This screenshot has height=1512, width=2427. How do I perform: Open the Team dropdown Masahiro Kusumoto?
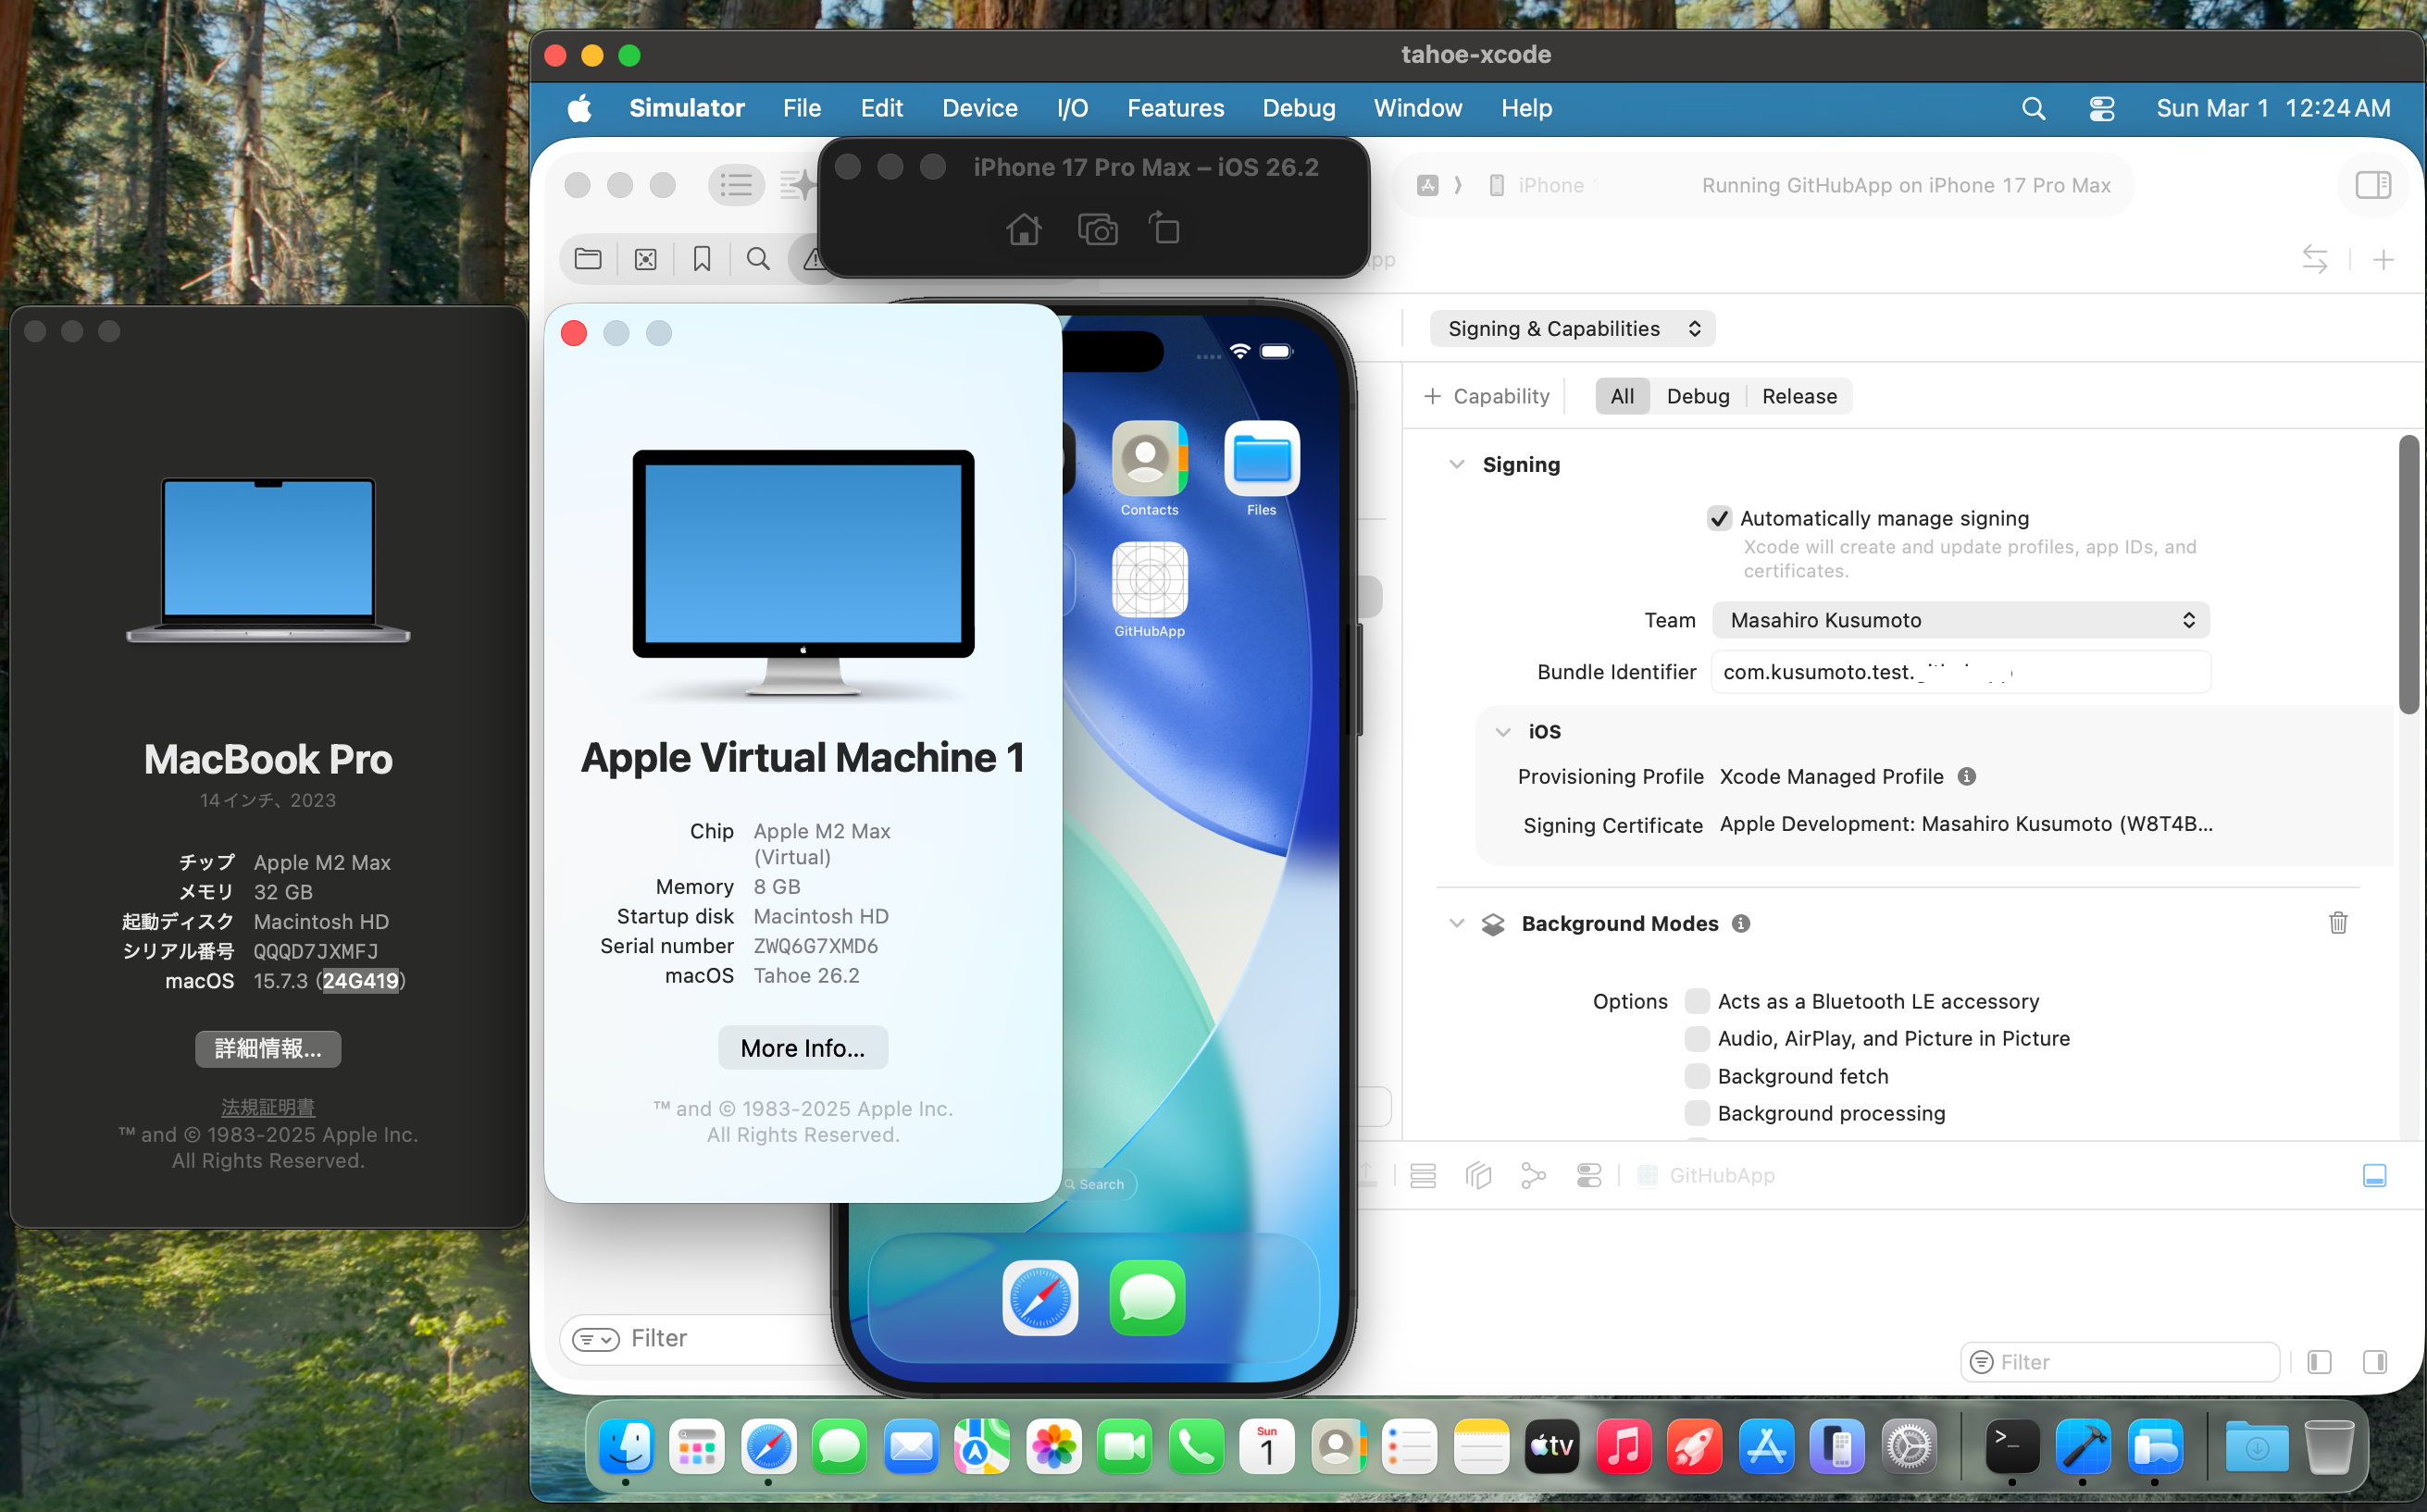tap(1960, 620)
